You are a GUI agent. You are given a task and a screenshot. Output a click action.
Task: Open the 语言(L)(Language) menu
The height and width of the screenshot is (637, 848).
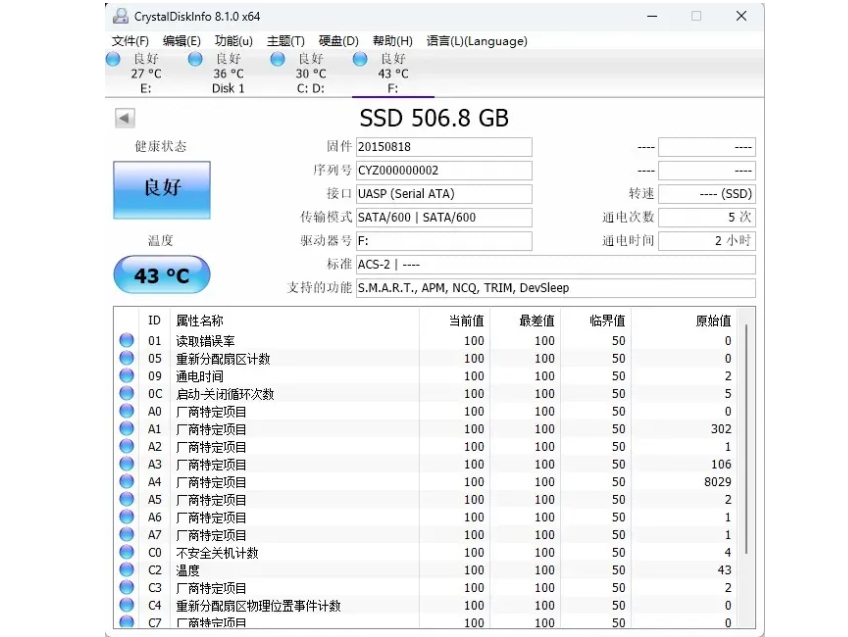click(477, 41)
